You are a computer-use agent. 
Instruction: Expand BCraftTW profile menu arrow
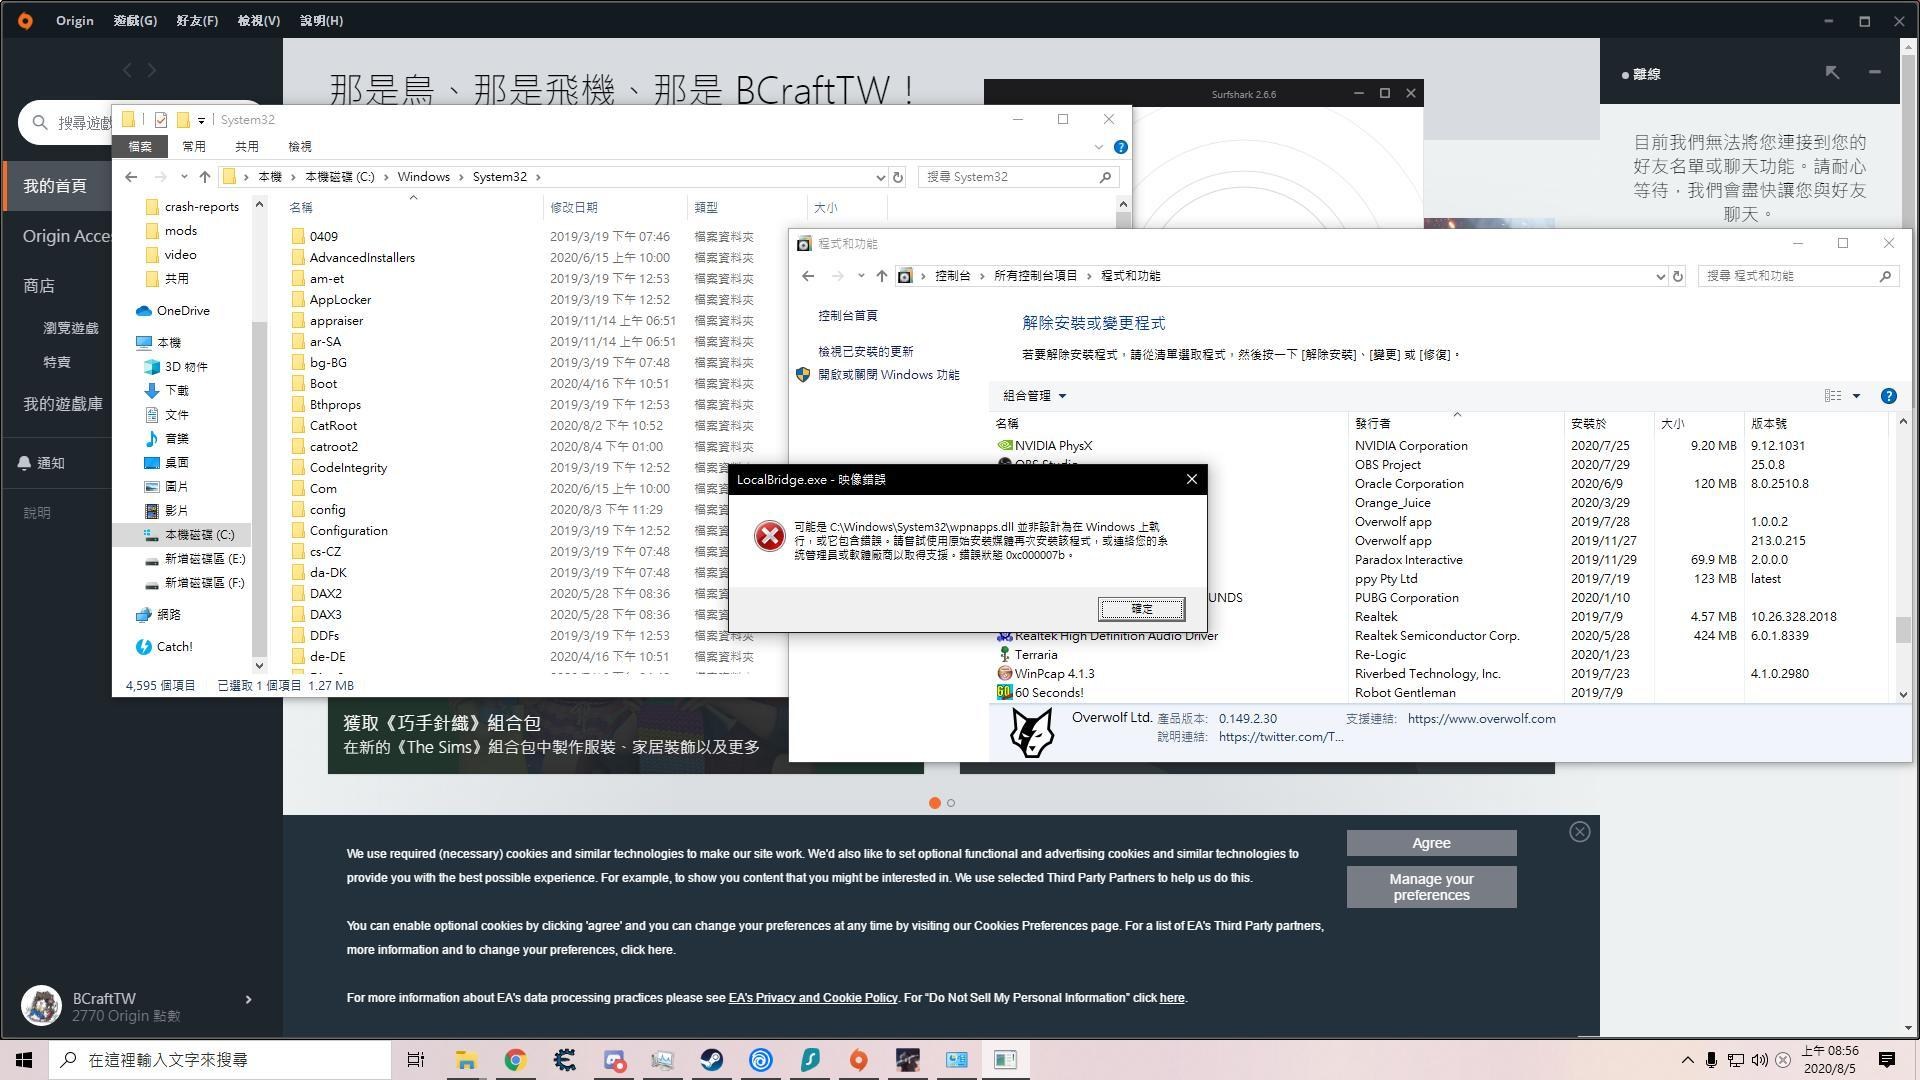point(248,999)
